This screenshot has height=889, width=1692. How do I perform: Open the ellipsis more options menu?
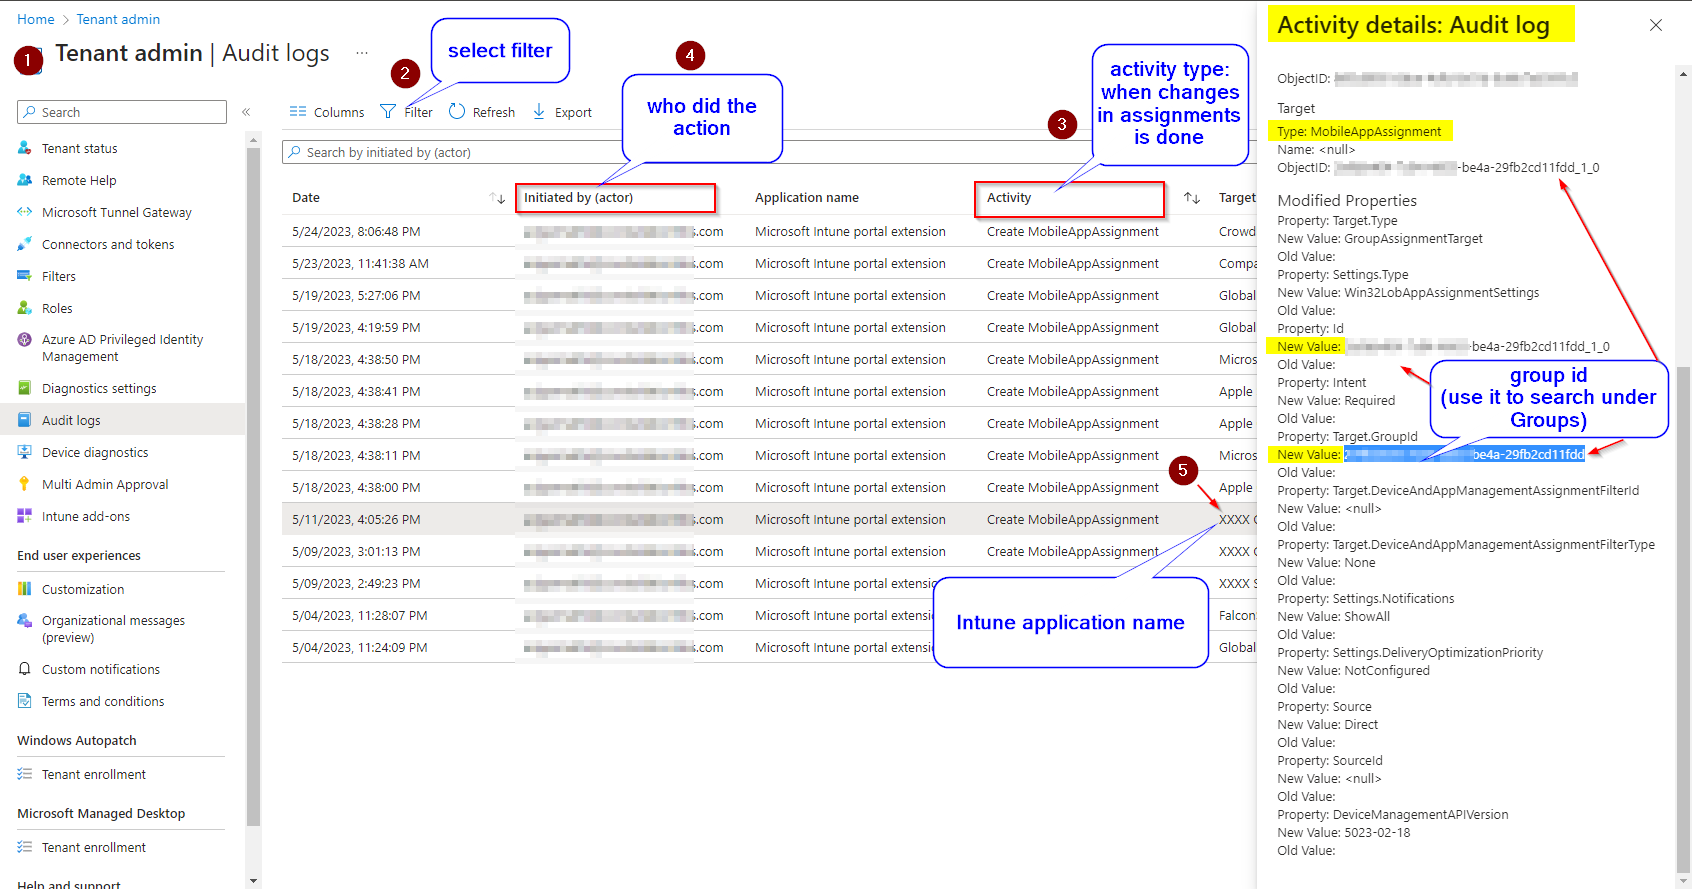click(x=361, y=53)
